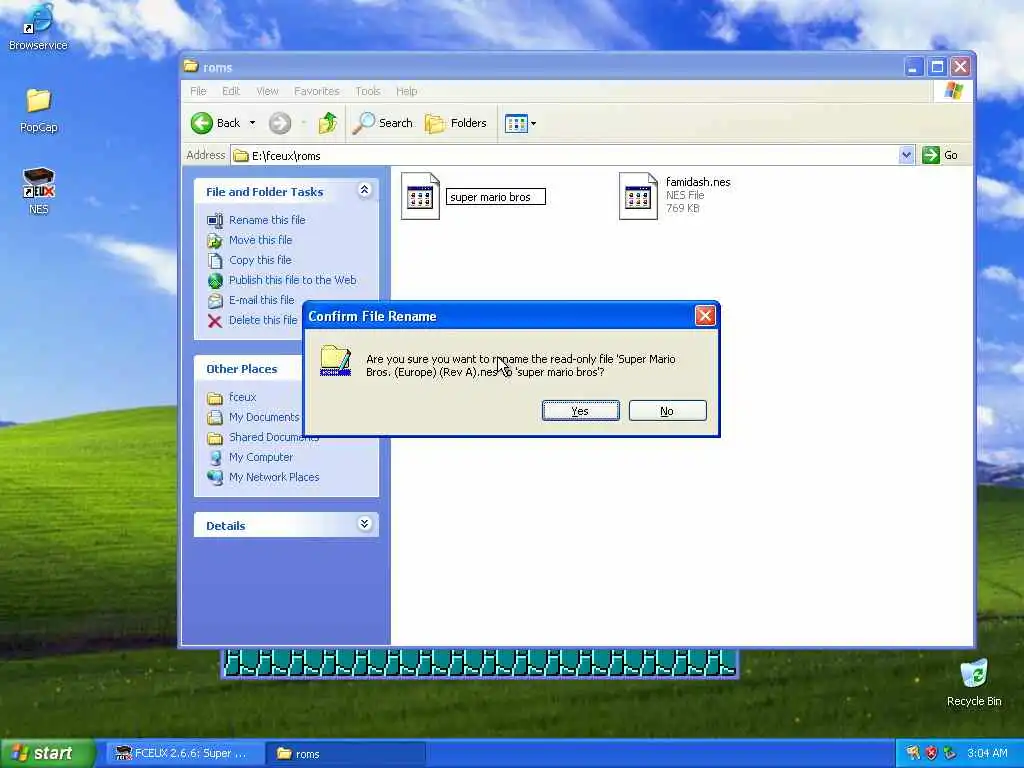Click the Back arrow icon
The width and height of the screenshot is (1024, 768).
tap(202, 123)
